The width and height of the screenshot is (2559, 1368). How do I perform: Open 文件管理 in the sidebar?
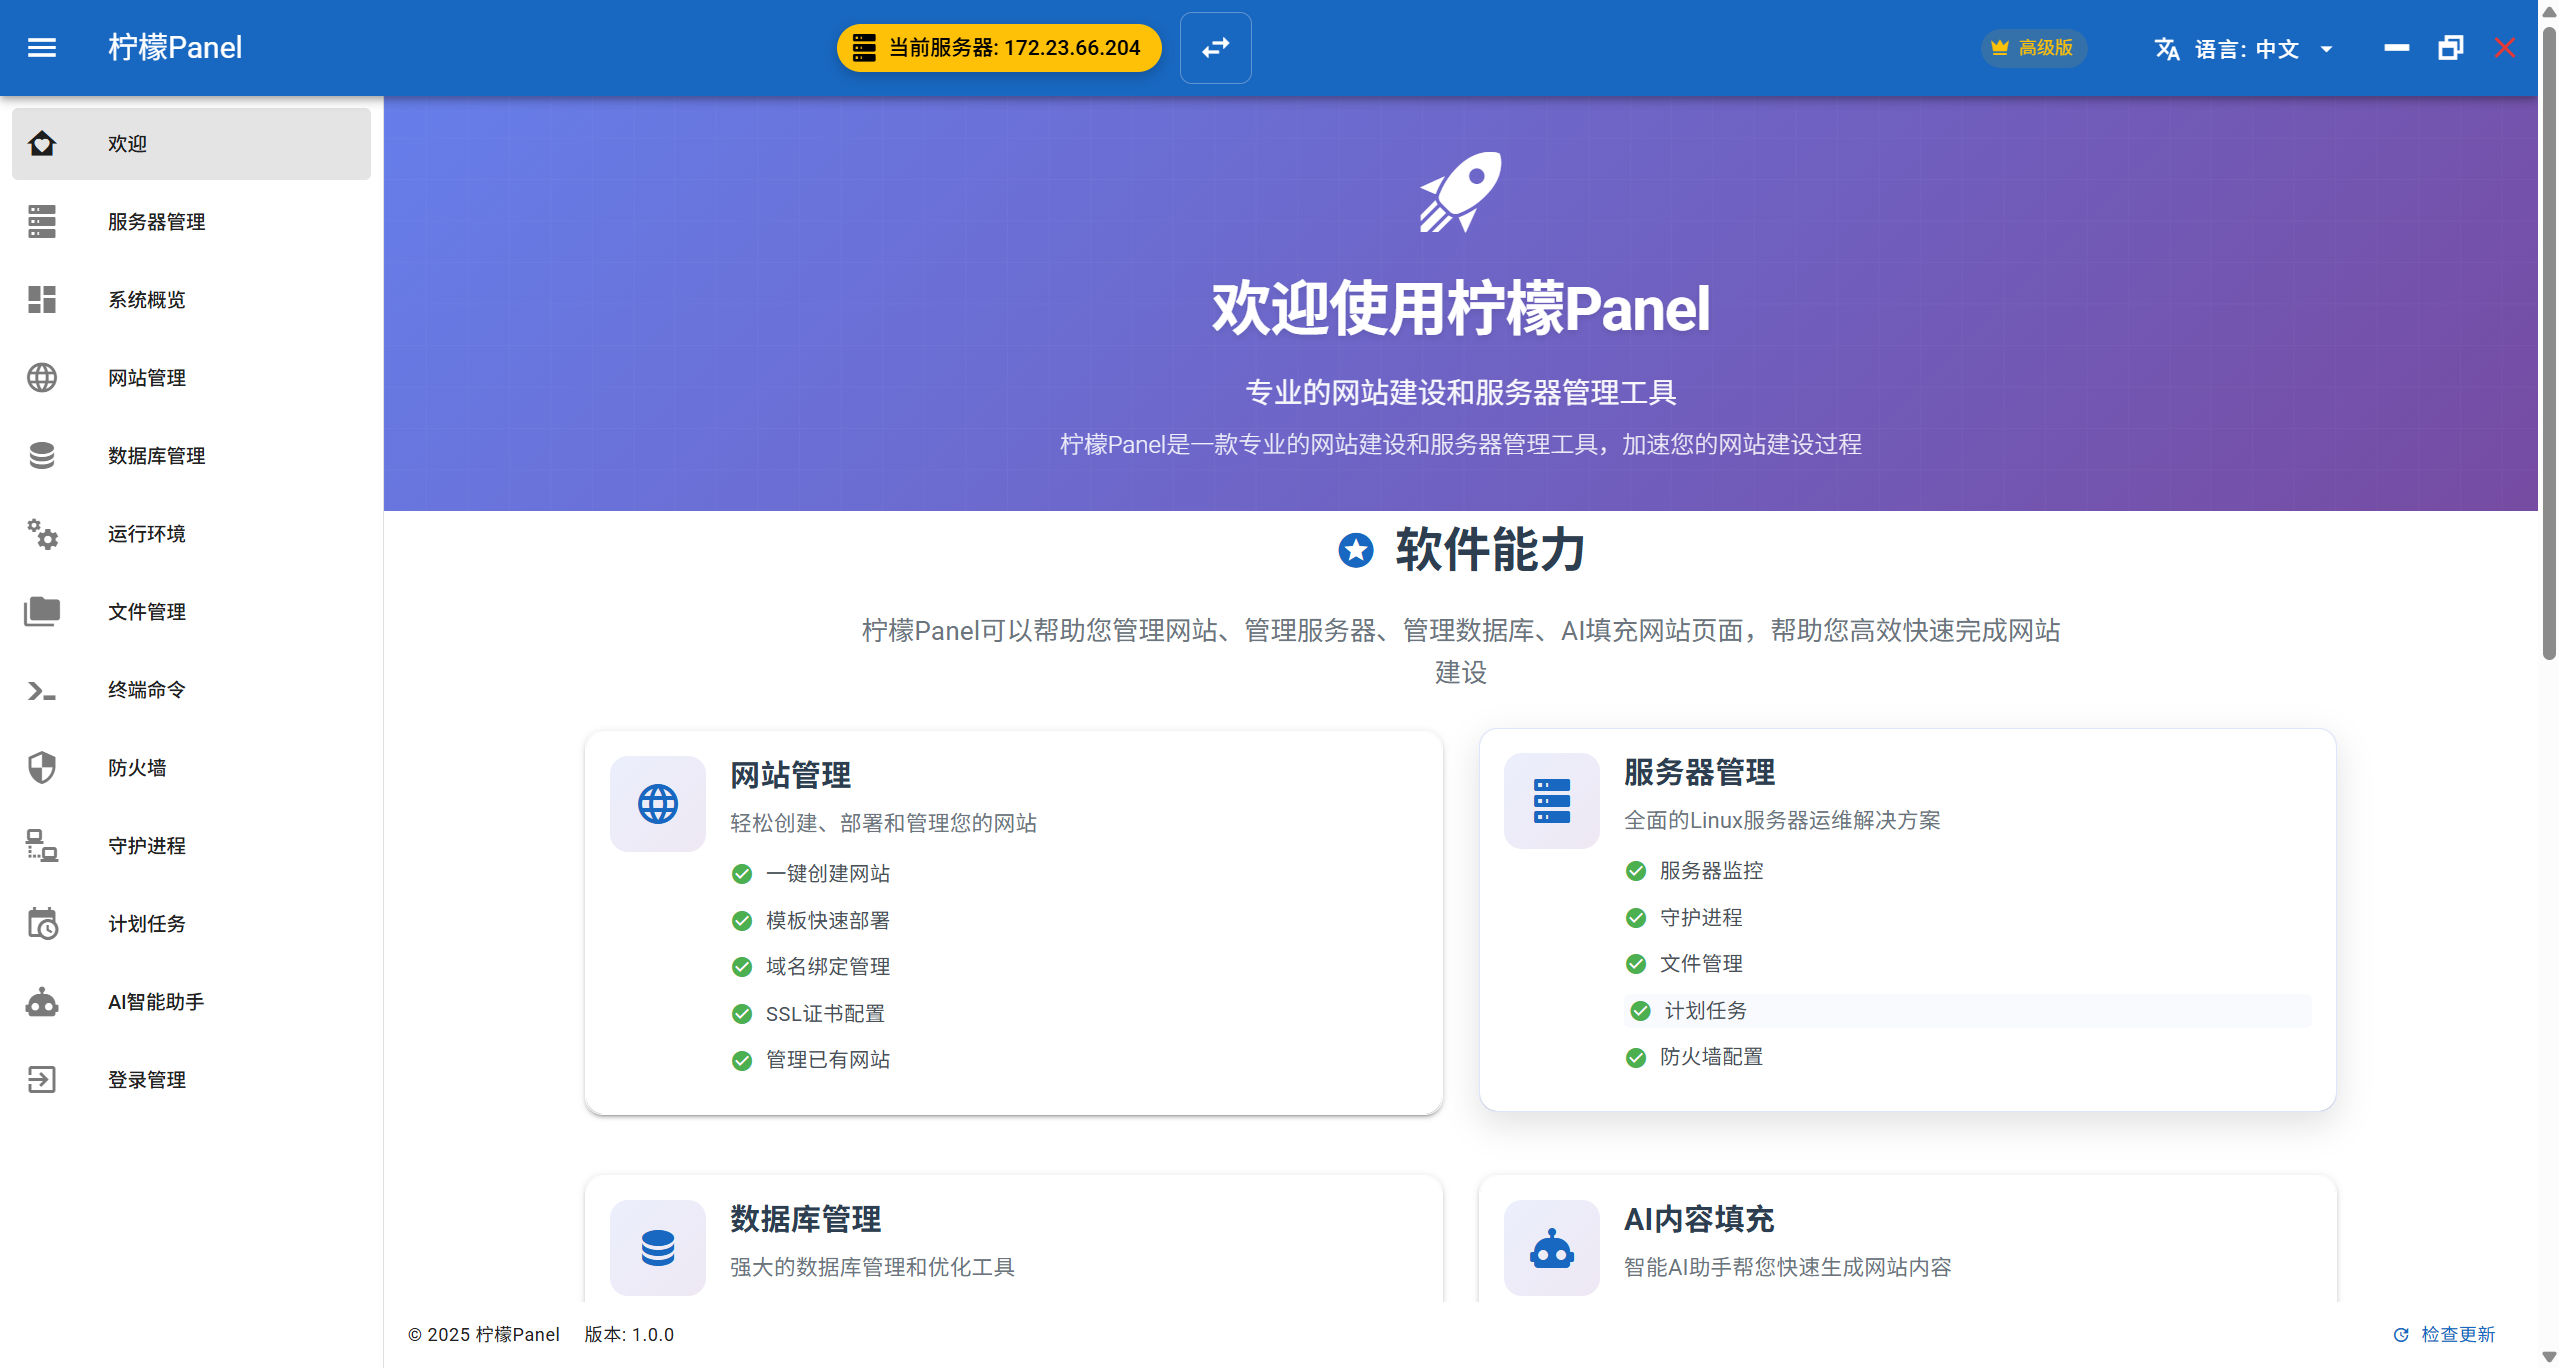pyautogui.click(x=146, y=612)
